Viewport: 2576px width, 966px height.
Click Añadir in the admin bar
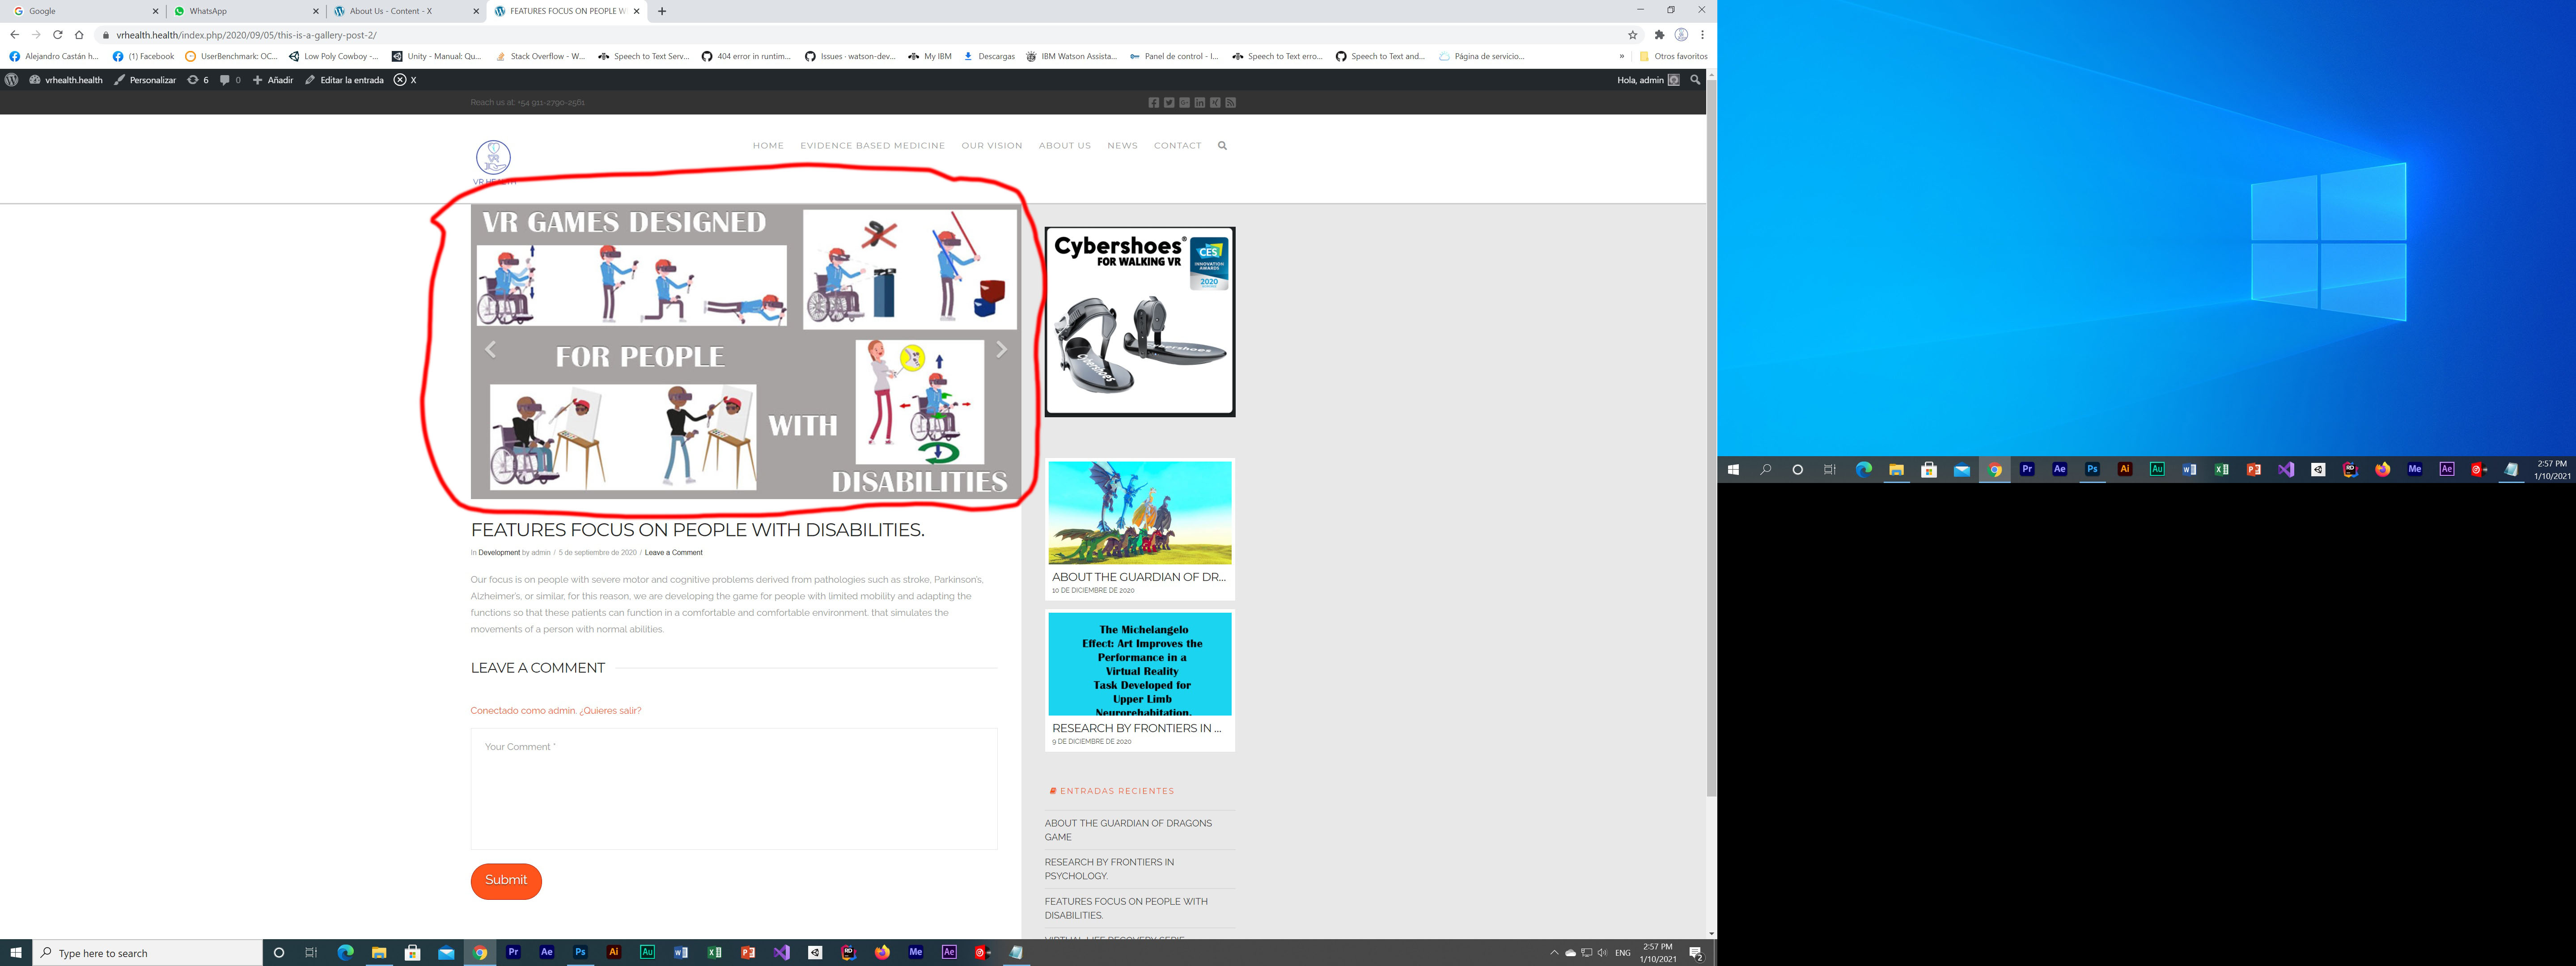coord(273,80)
